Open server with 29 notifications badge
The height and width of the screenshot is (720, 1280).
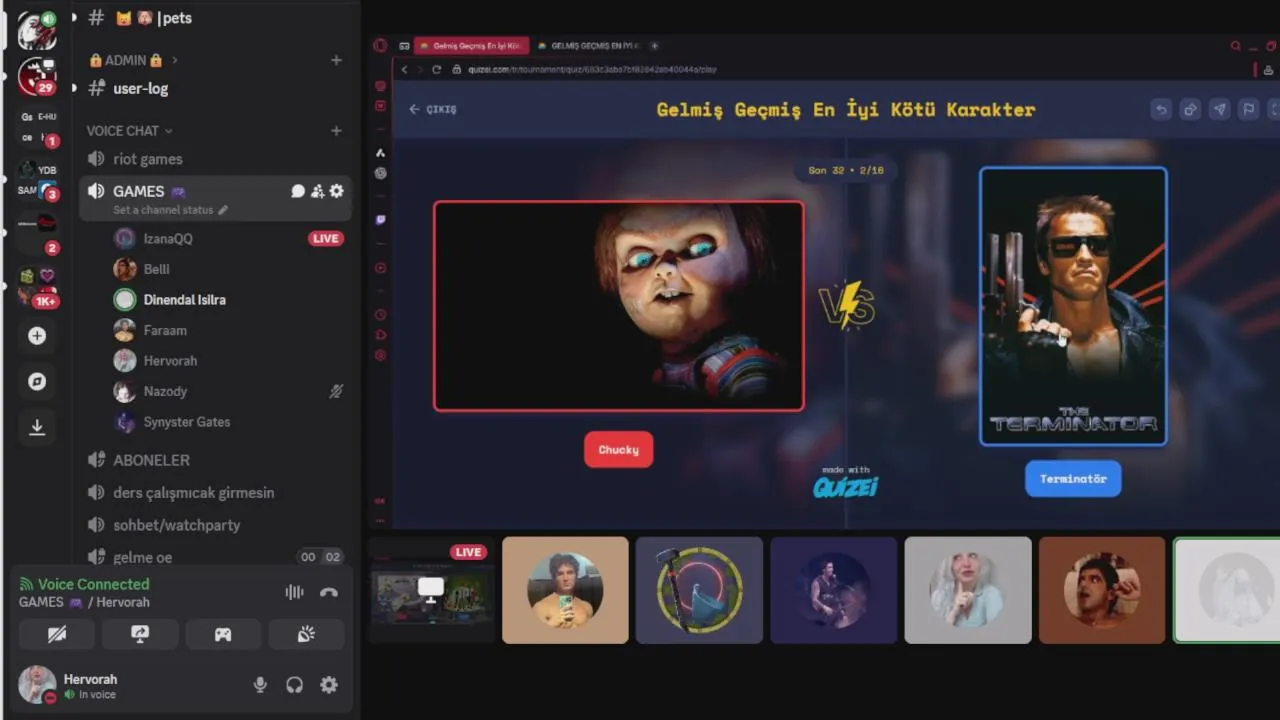37,76
